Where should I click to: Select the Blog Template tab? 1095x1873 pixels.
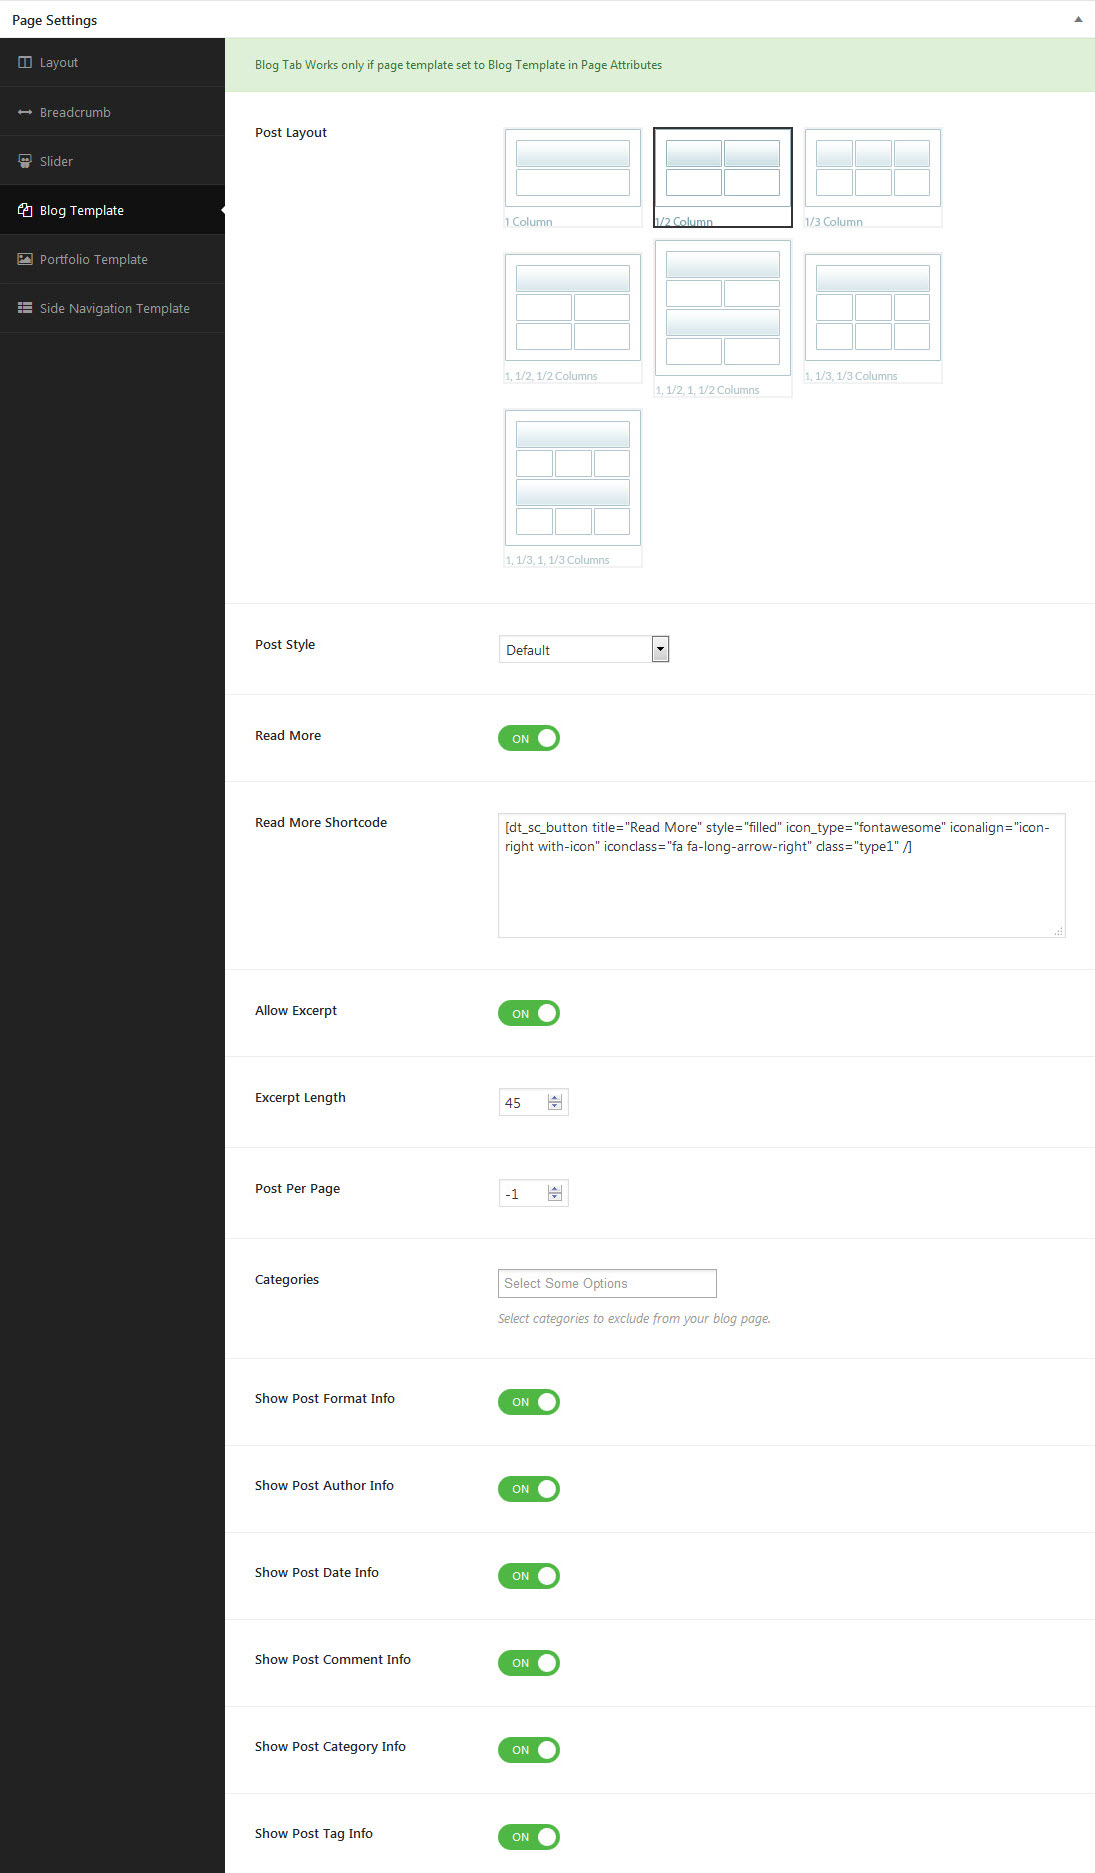pos(112,210)
